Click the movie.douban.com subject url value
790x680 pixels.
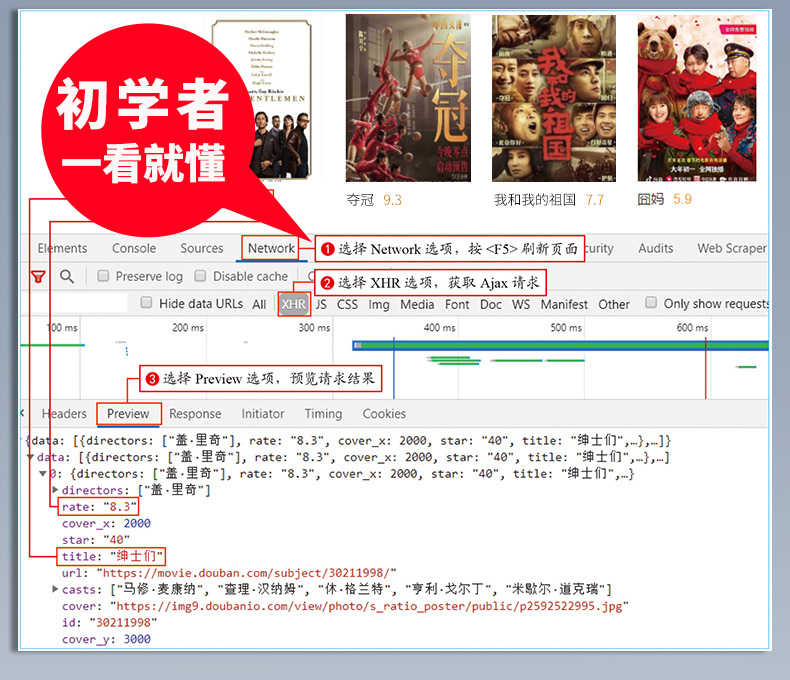[x=246, y=573]
